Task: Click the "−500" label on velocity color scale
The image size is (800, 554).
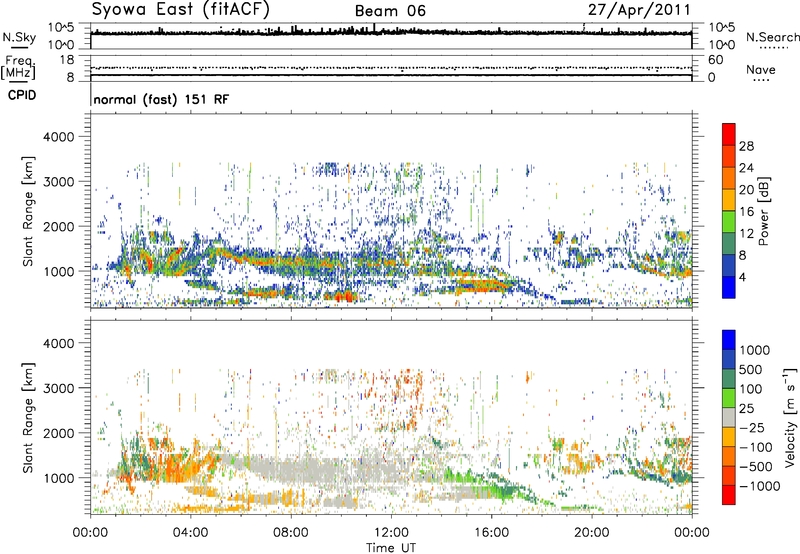Action: pos(756,467)
